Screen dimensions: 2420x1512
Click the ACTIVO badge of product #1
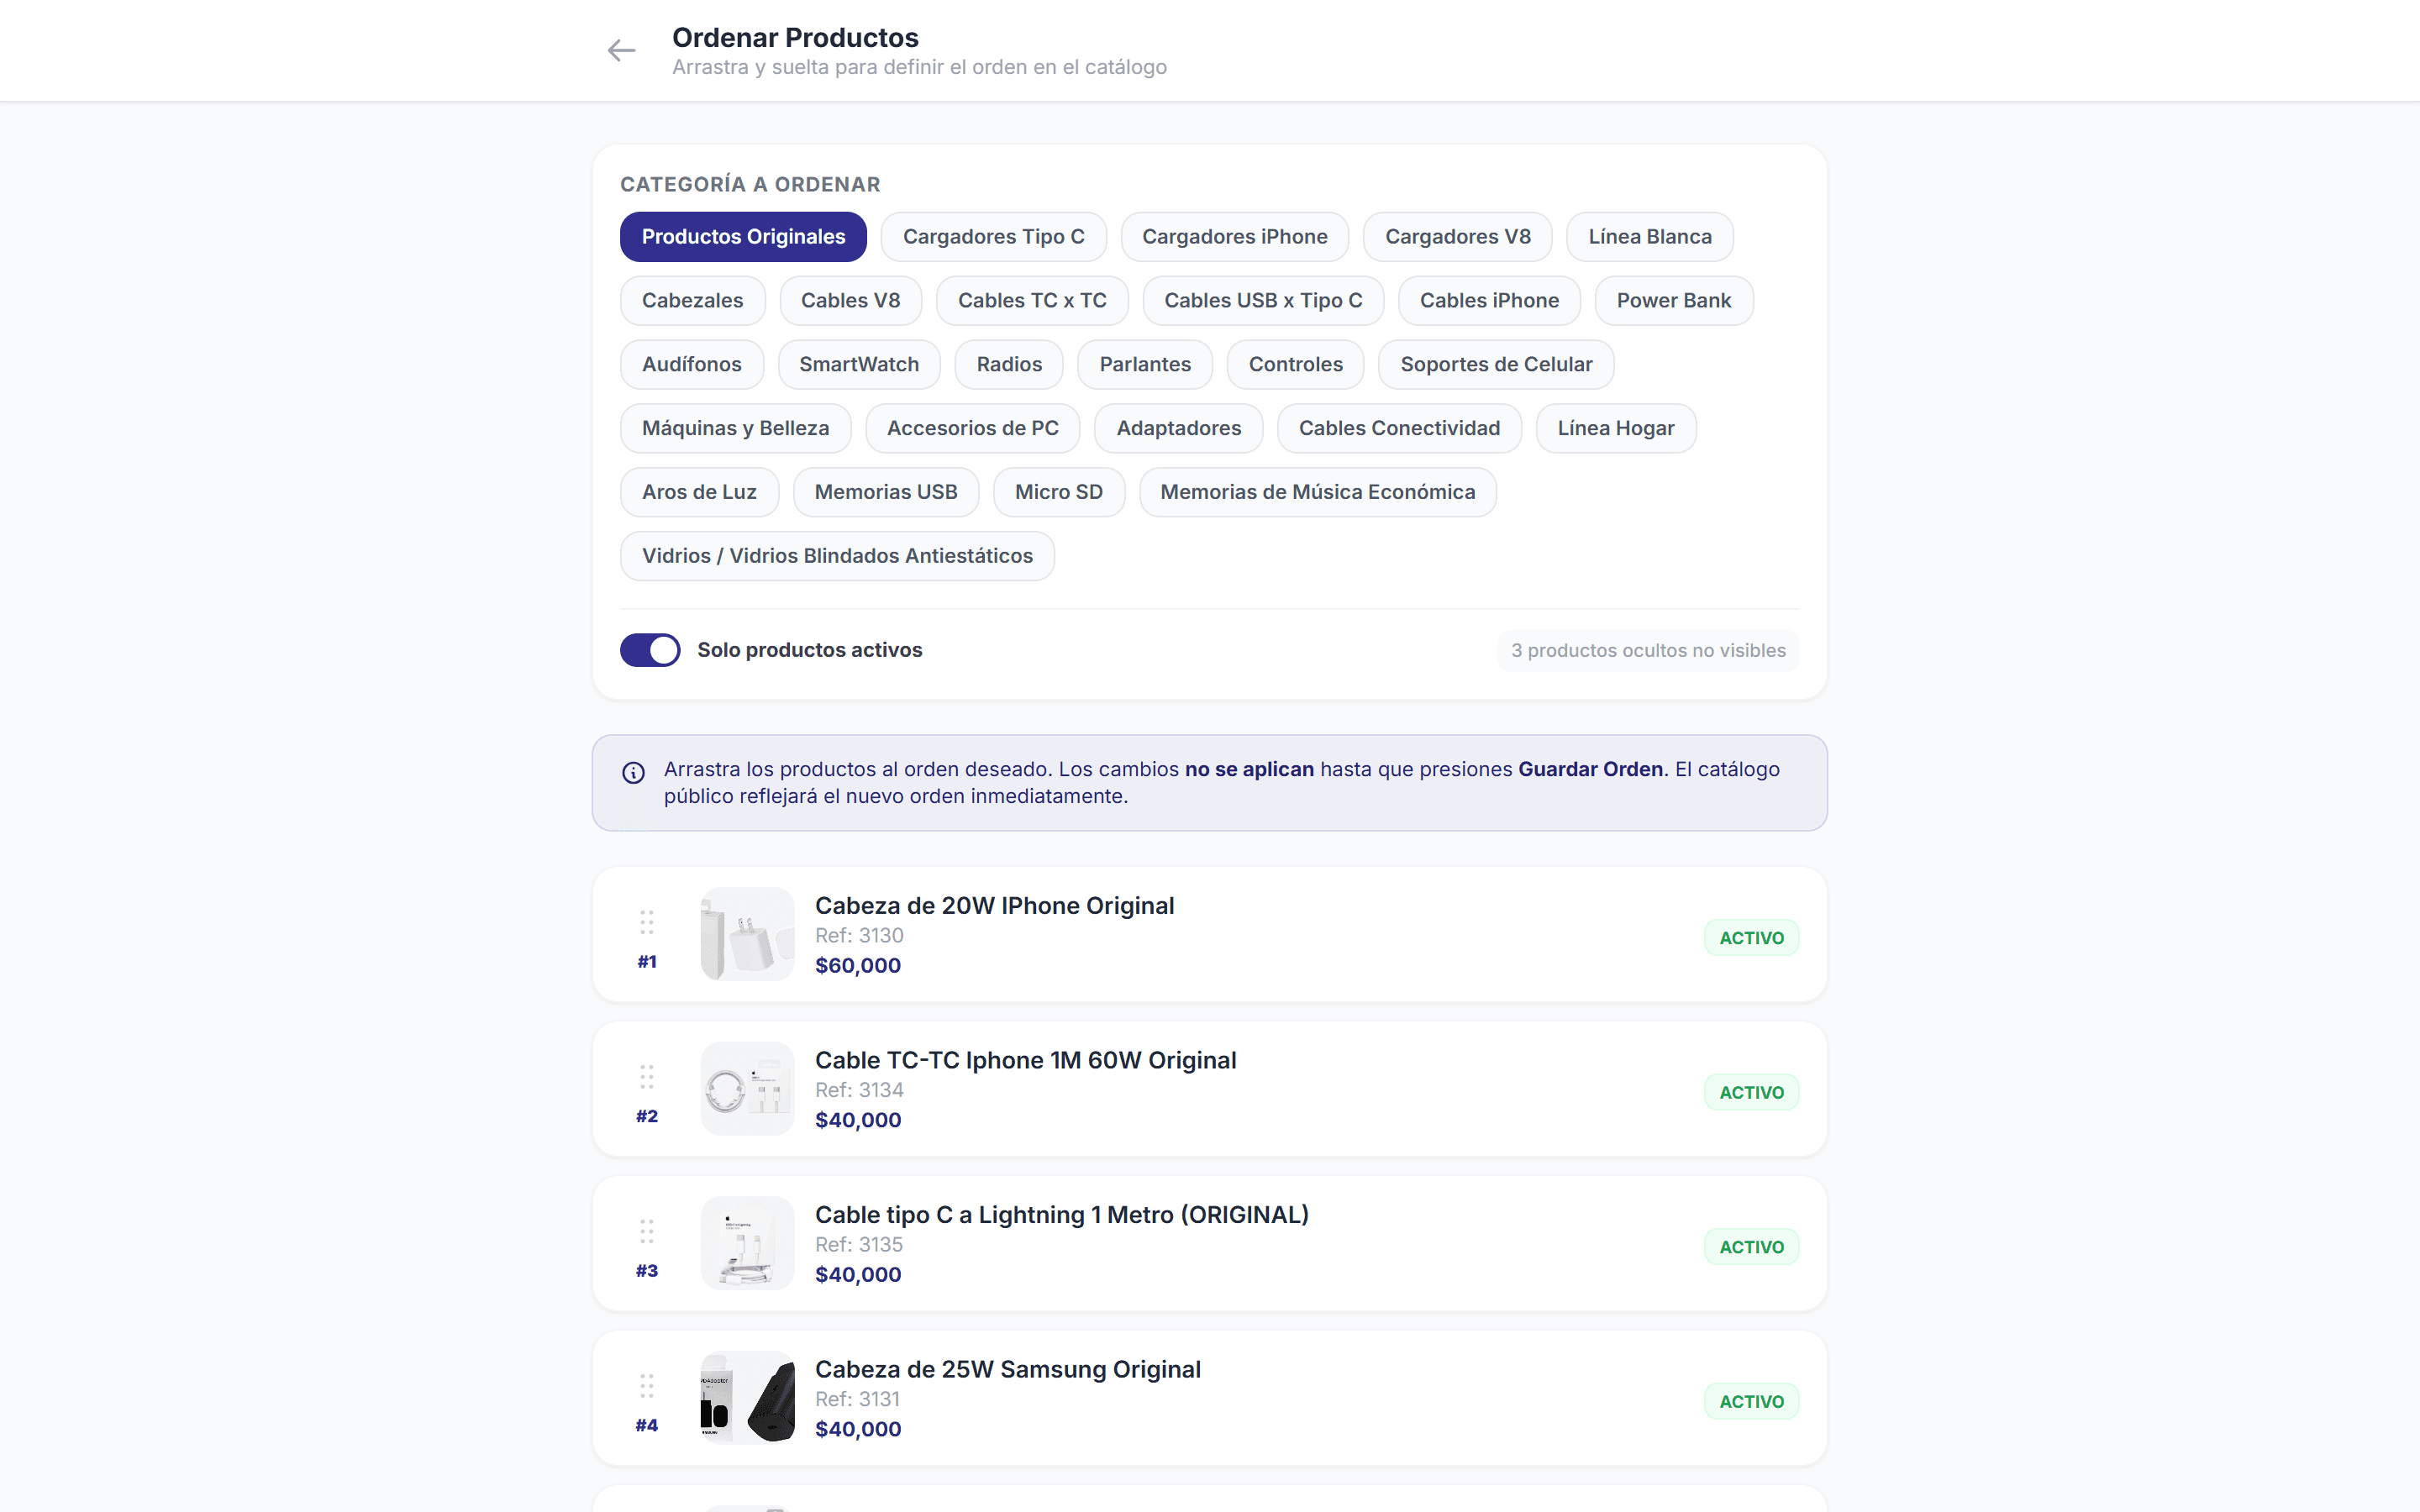click(1751, 938)
